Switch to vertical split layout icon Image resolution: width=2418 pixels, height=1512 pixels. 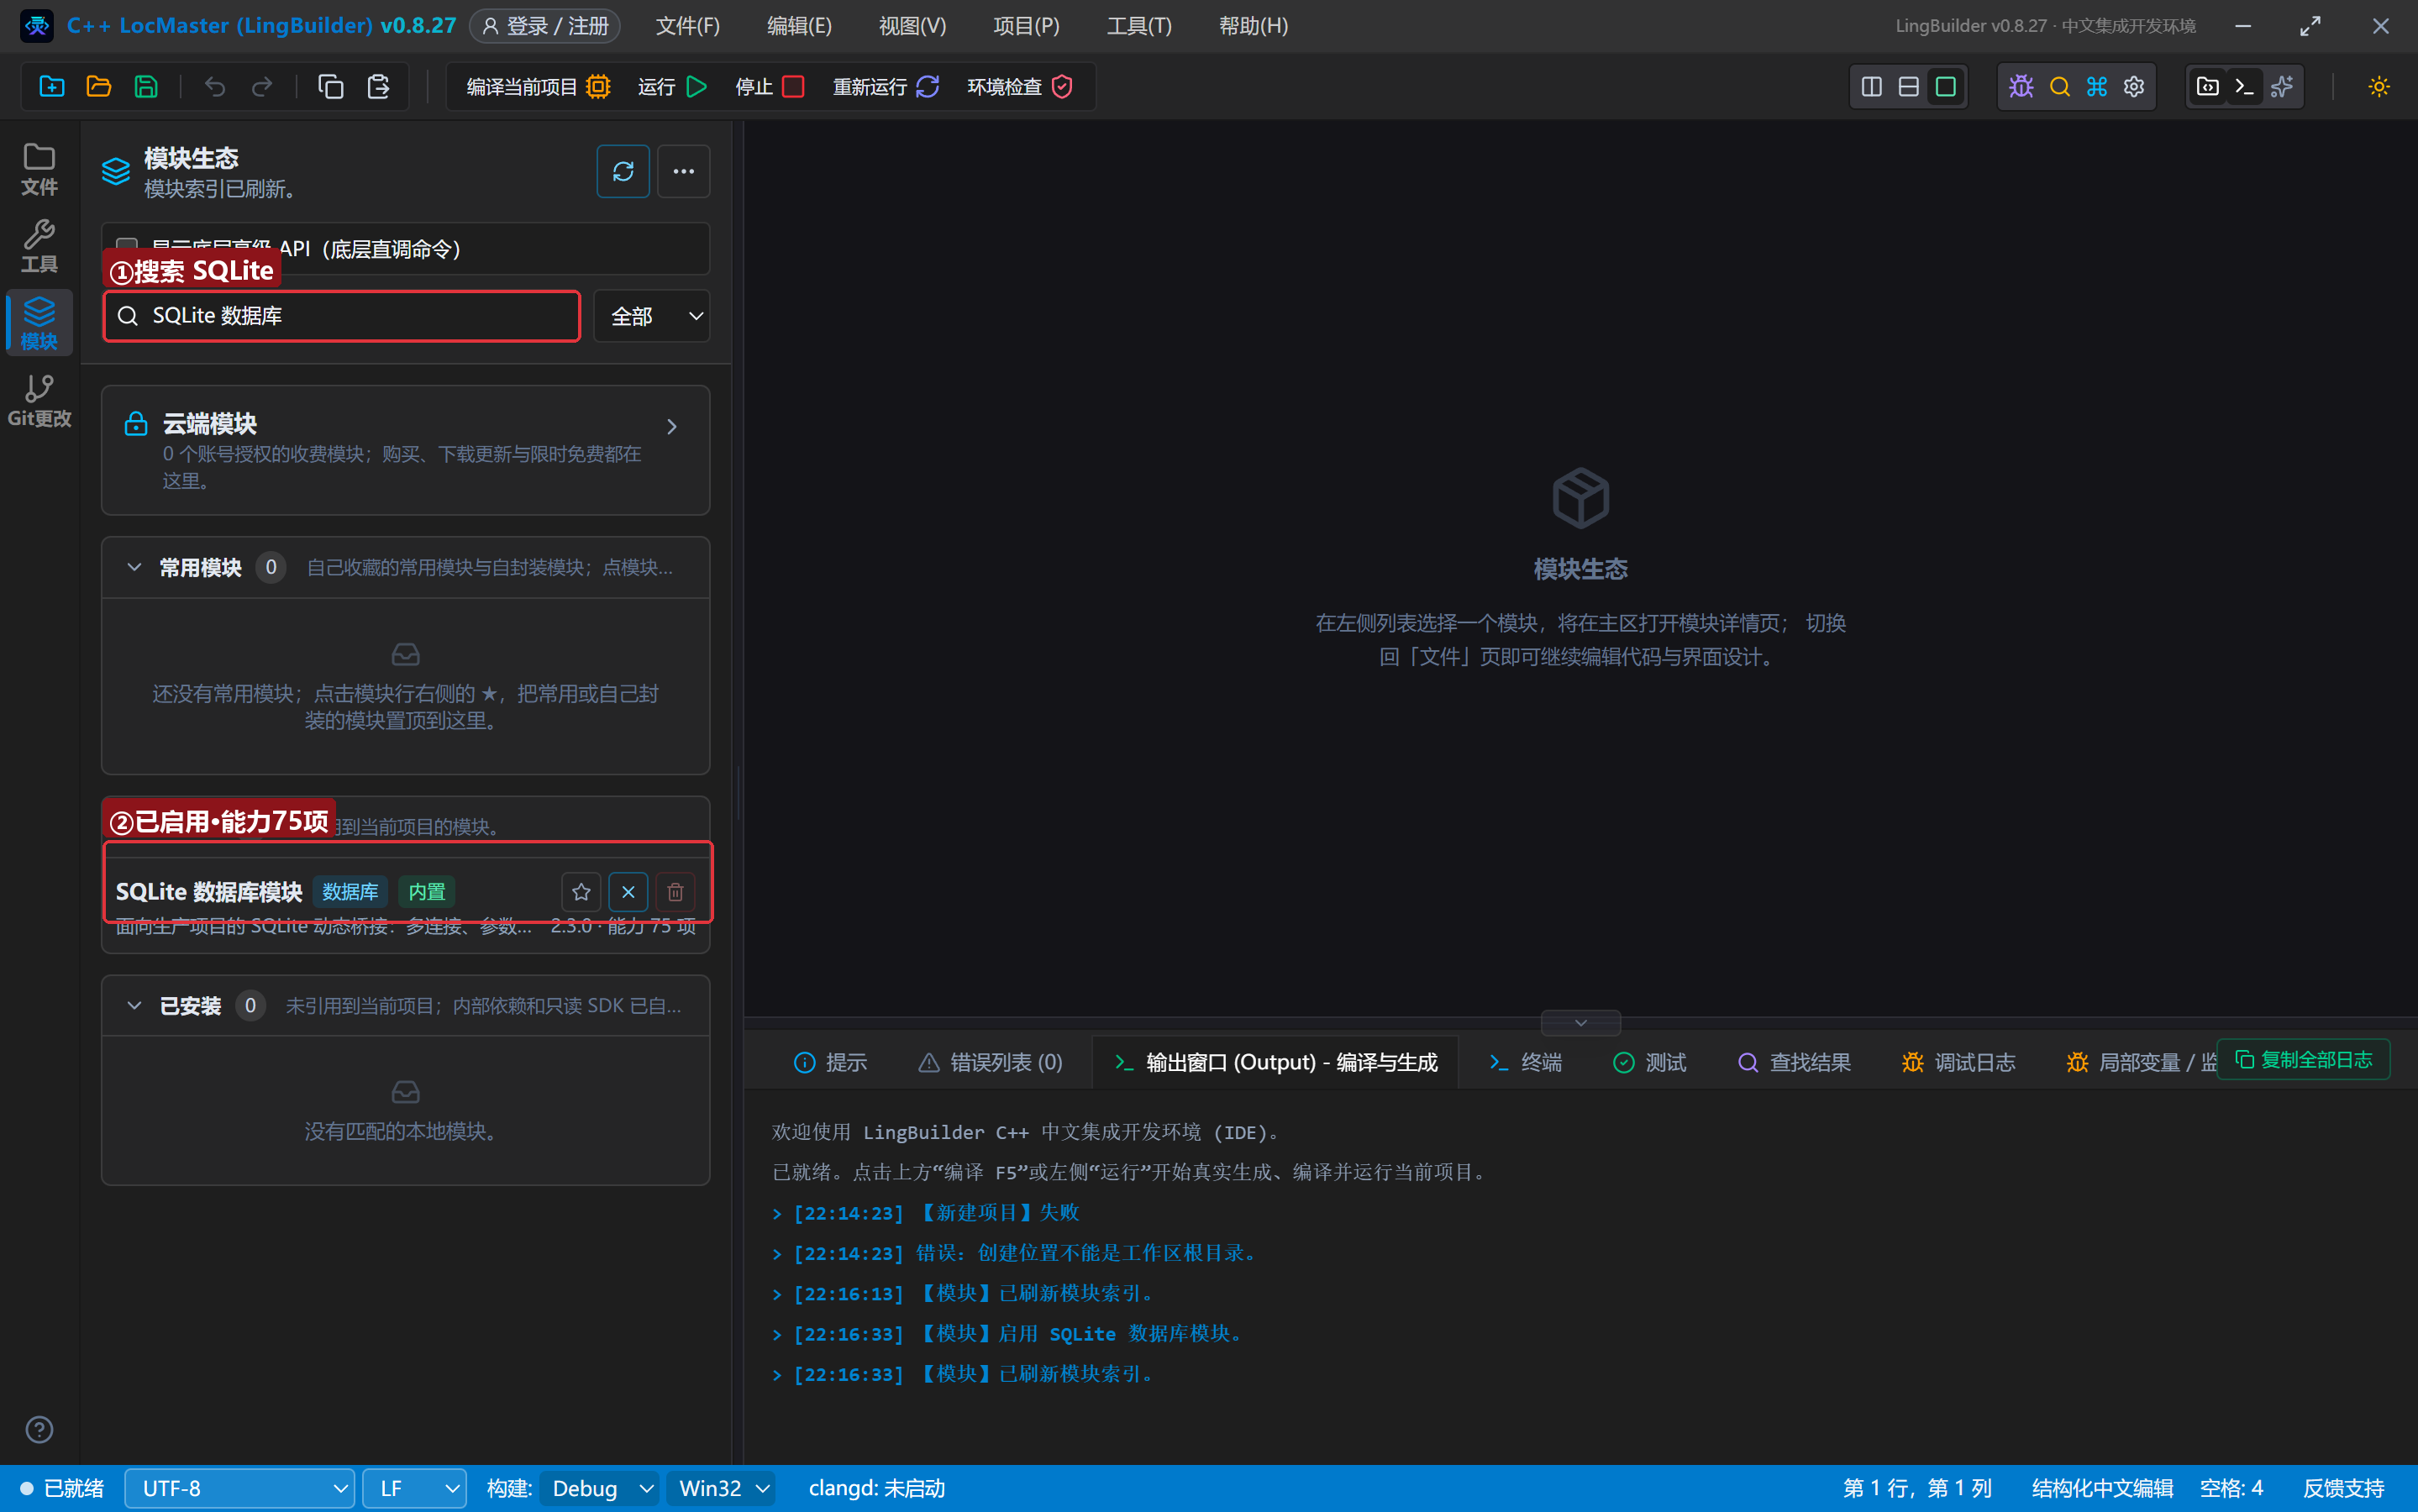(x=1872, y=87)
